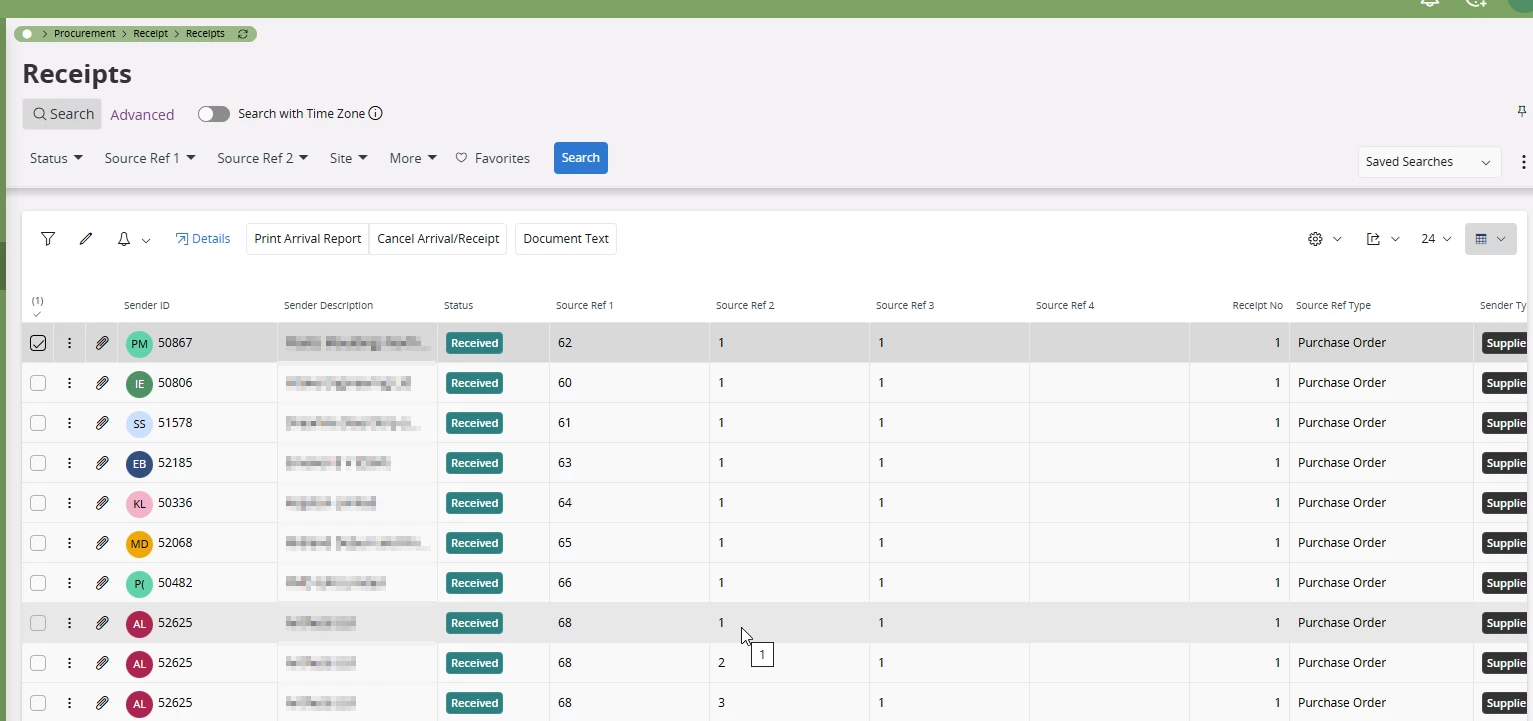Tick the checkbox for sender 50482
Viewport: 1533px width, 721px height.
coord(38,583)
